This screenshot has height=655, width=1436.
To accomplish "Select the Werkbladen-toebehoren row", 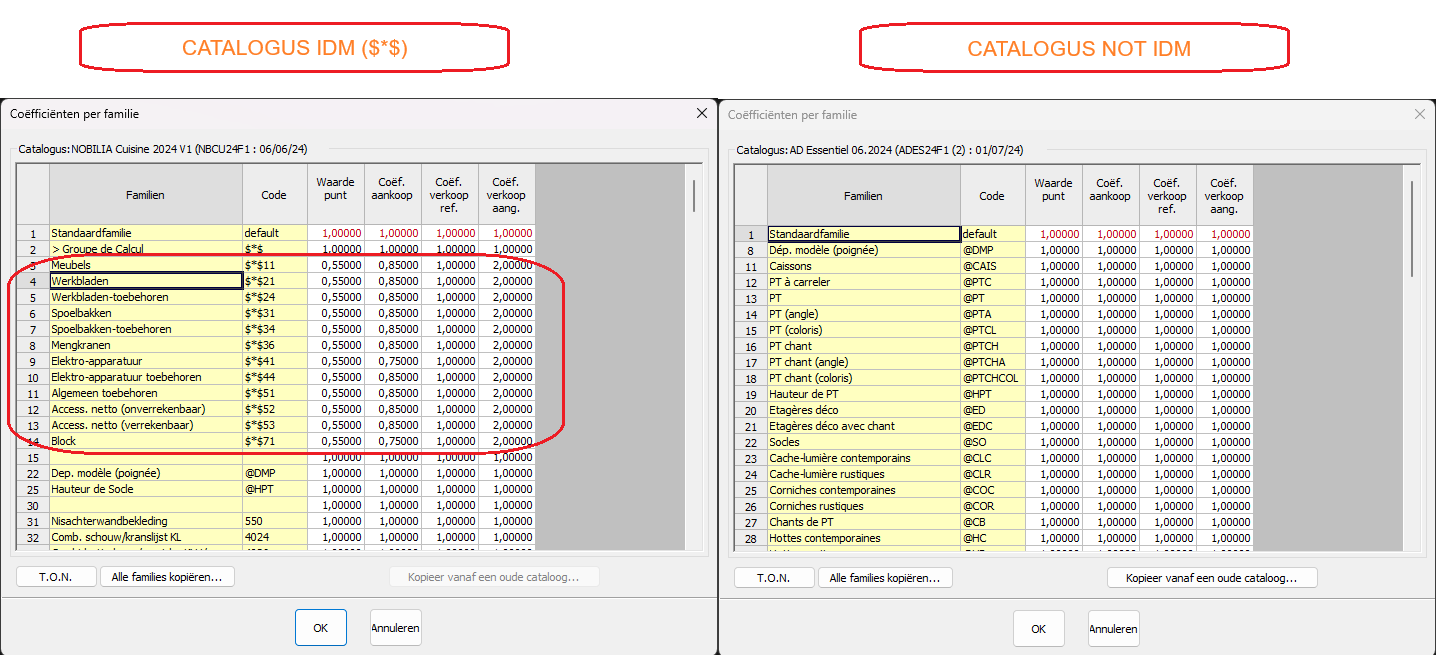I will (146, 297).
